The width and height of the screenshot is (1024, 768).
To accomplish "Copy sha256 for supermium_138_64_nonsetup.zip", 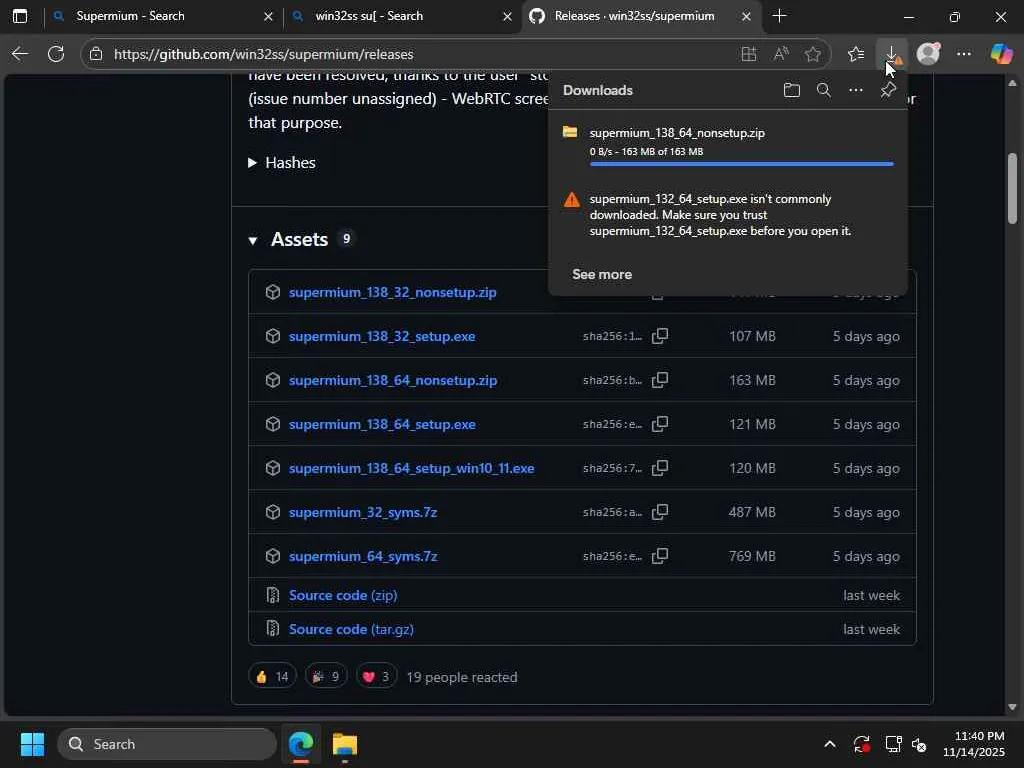I will 660,380.
